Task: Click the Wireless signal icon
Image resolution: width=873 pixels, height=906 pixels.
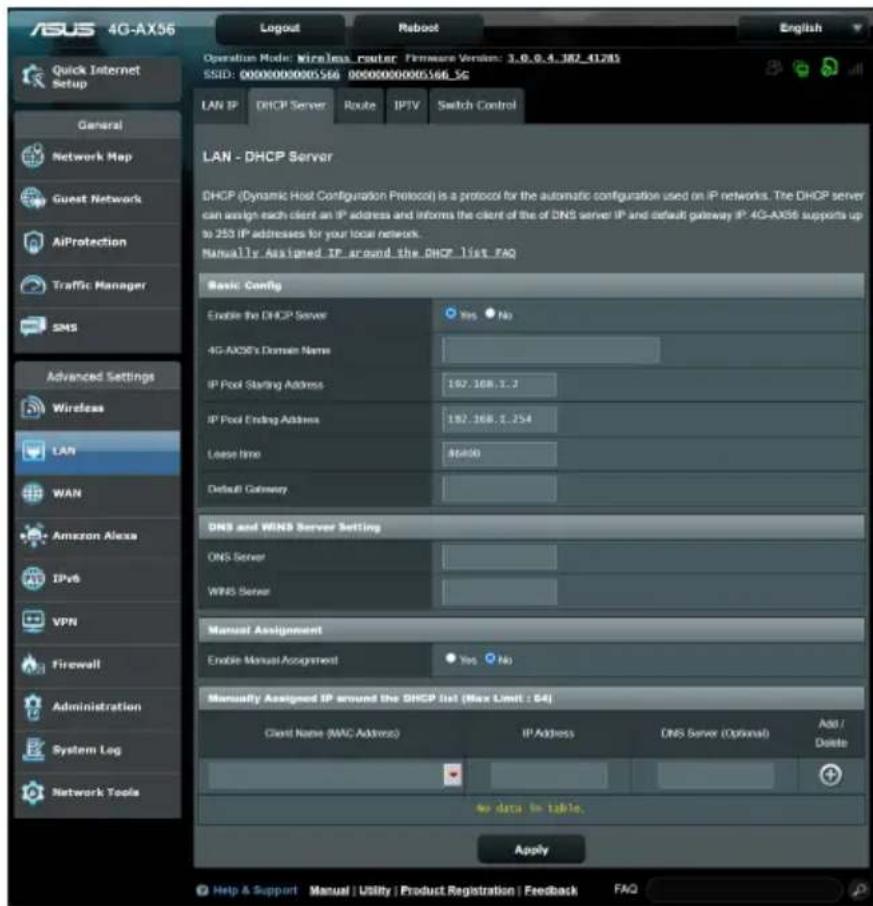Action: point(33,408)
